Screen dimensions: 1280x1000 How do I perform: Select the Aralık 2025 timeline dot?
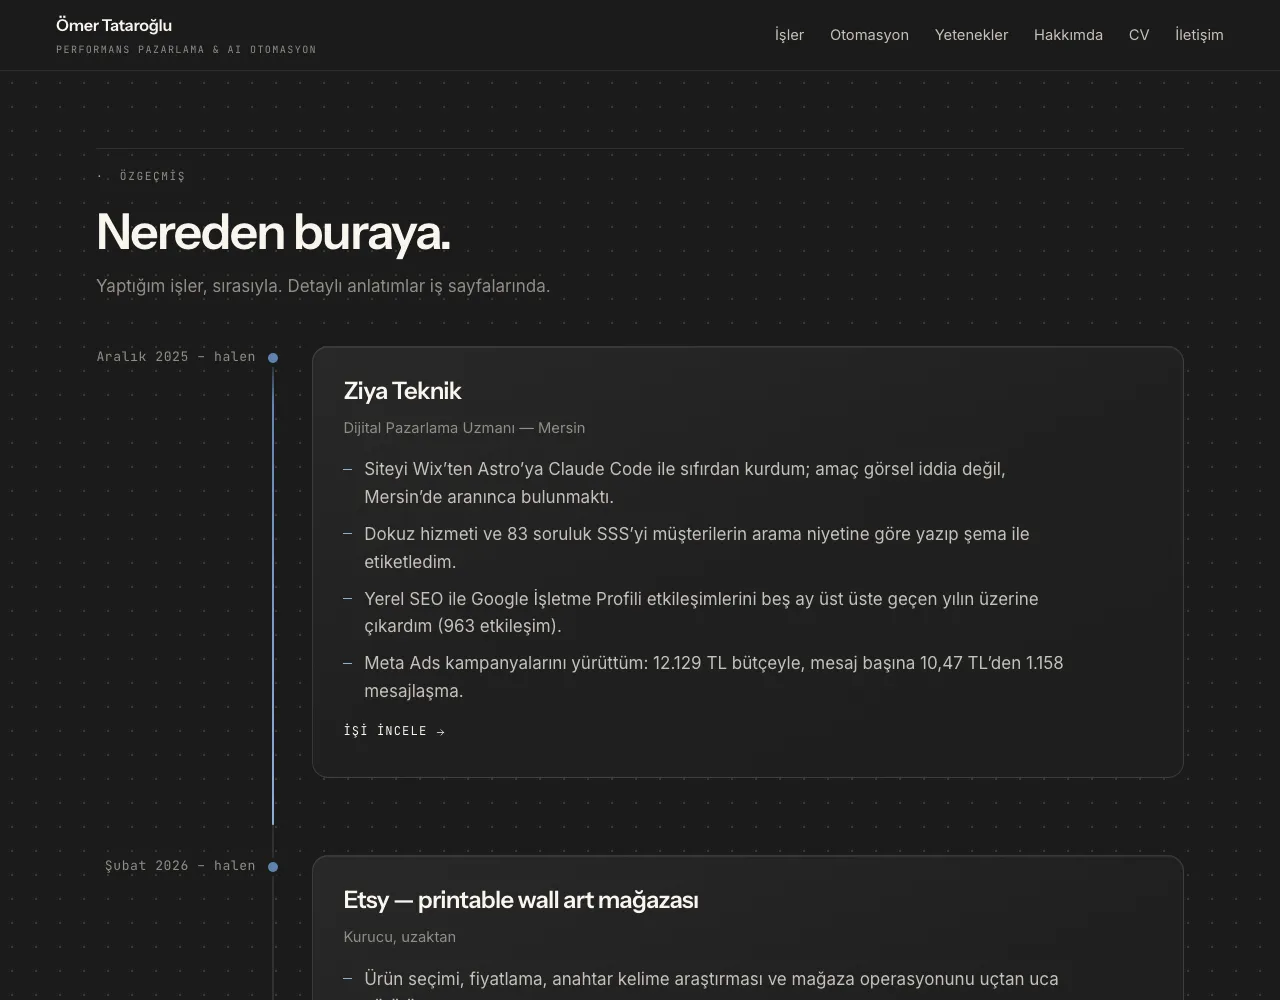click(x=273, y=358)
